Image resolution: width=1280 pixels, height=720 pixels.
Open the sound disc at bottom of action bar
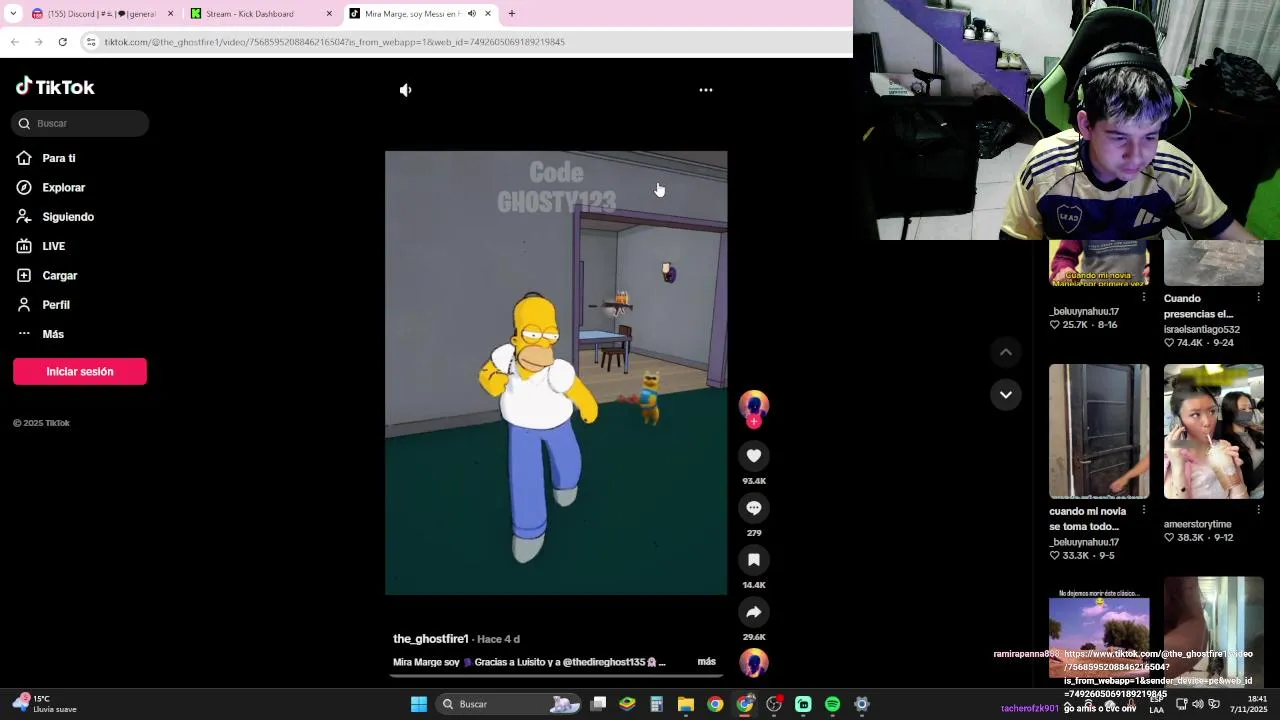[754, 663]
